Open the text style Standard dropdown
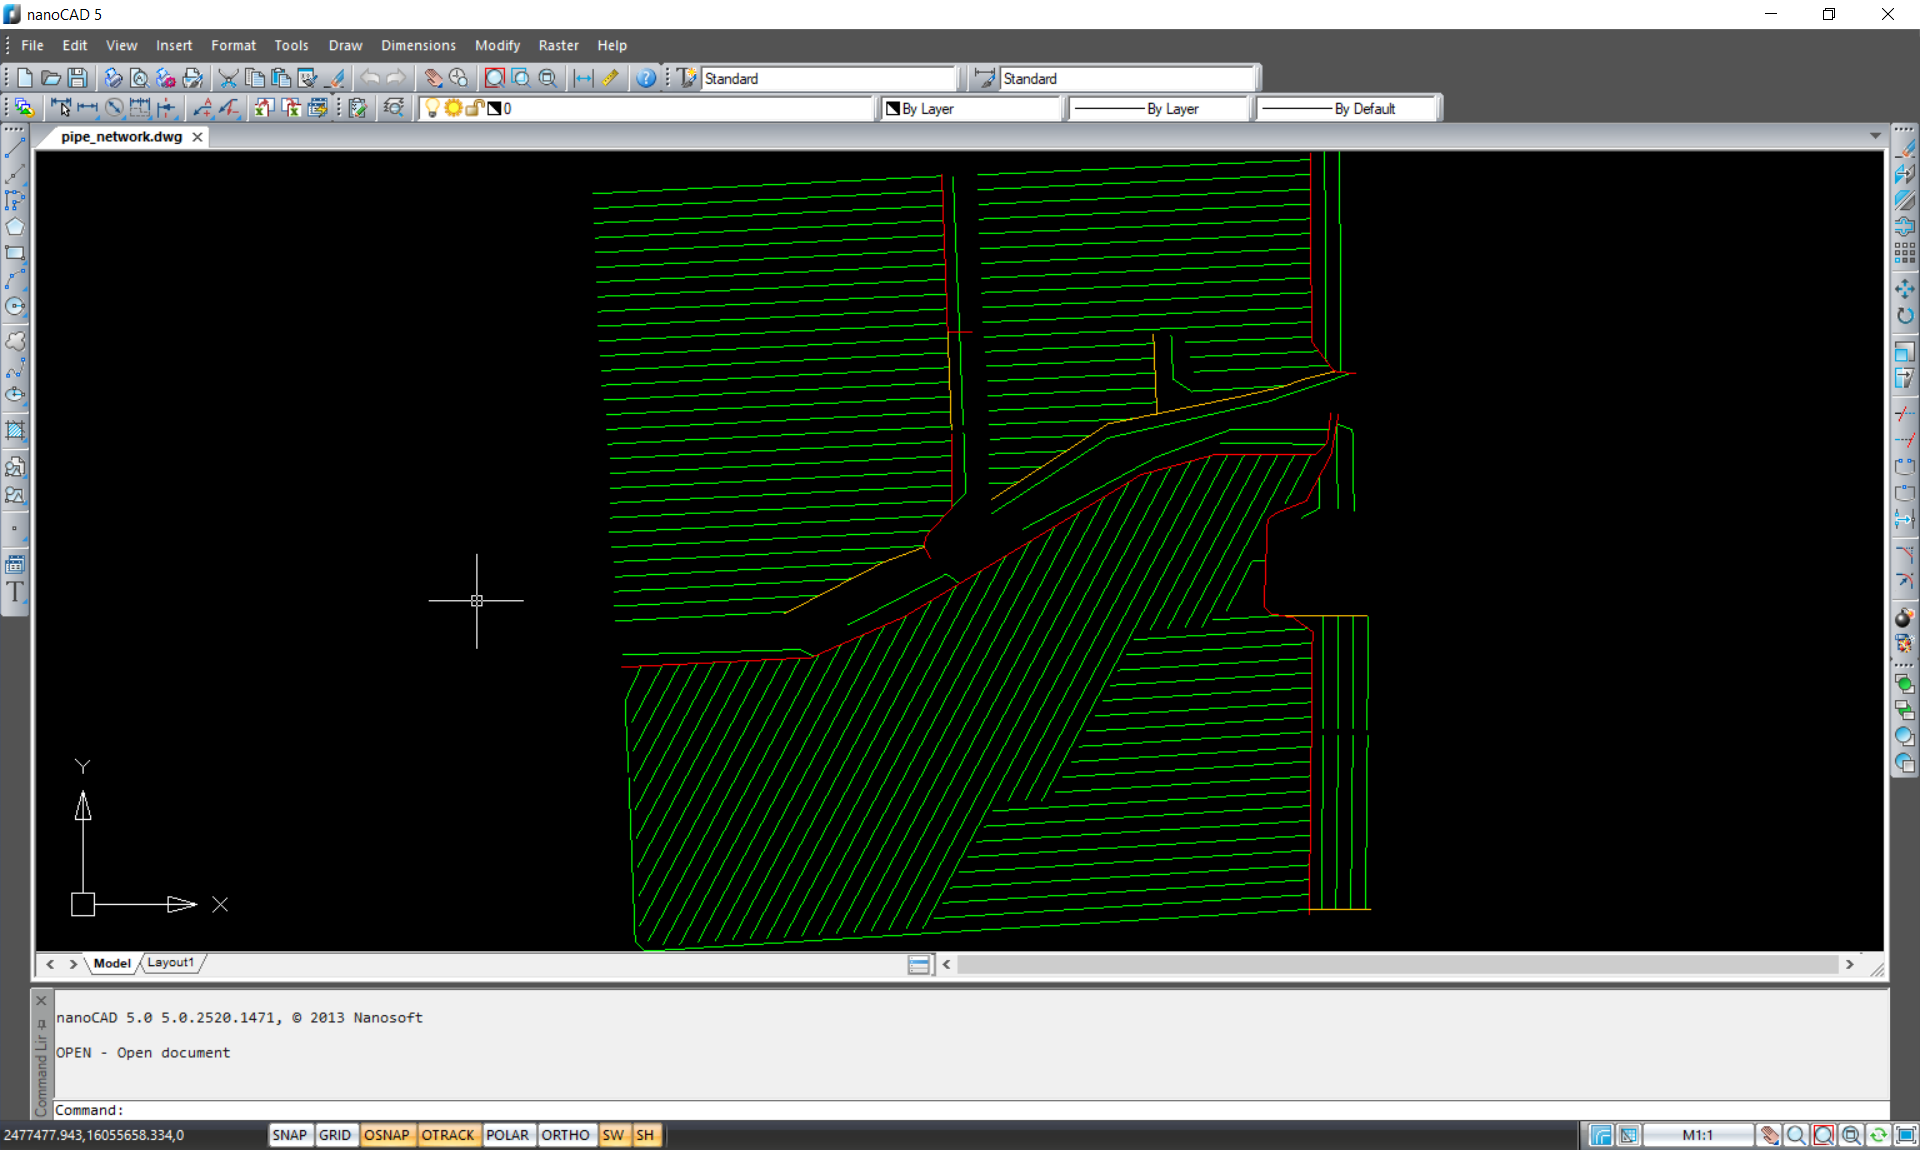 point(828,78)
